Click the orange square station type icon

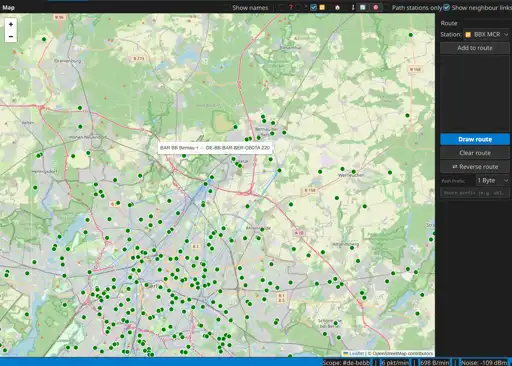click(322, 7)
